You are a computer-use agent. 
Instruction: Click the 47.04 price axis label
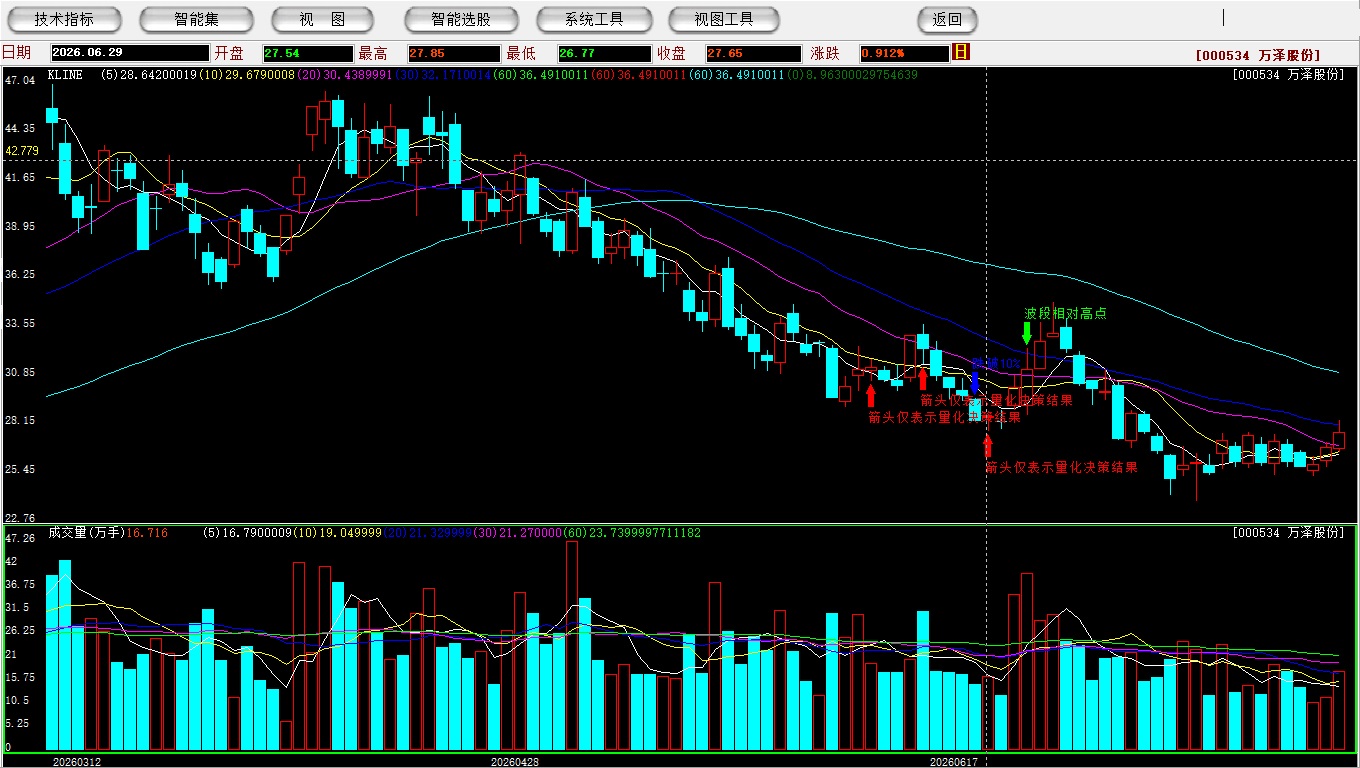(x=20, y=79)
